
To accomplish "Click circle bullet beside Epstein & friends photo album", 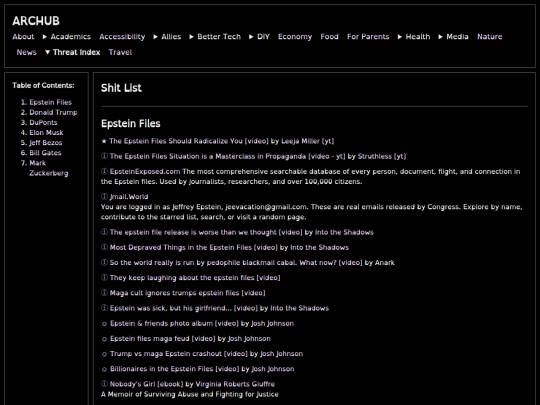I will click(x=104, y=324).
